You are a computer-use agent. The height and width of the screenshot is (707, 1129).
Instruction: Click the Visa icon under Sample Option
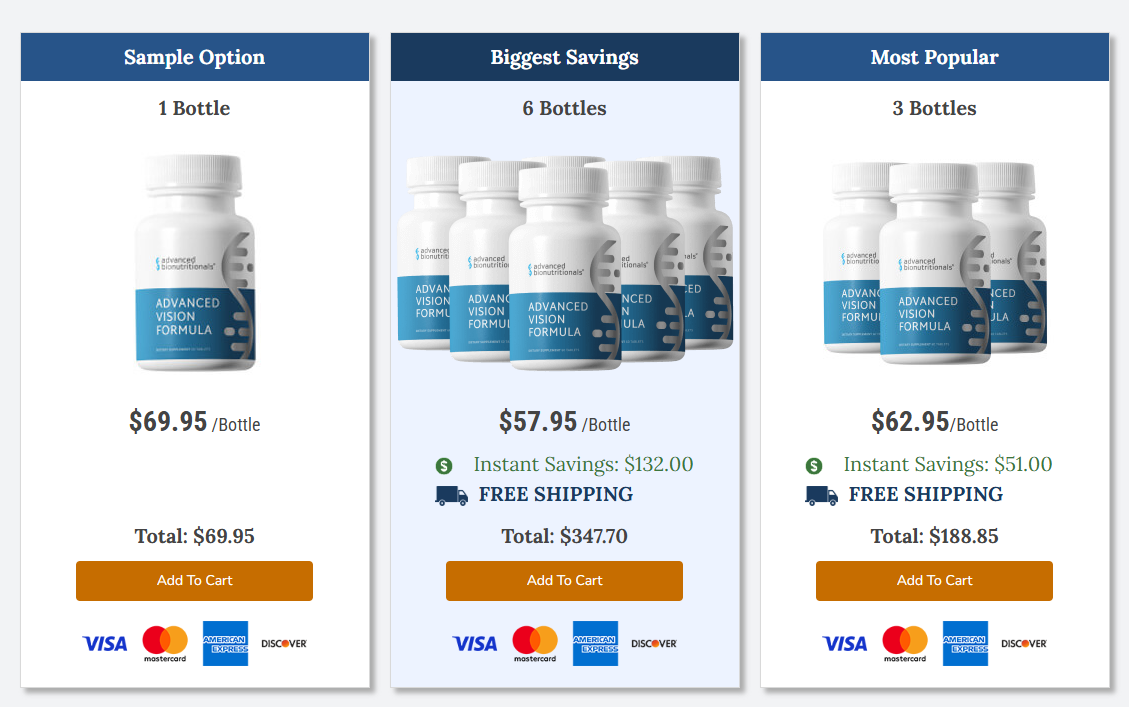pos(104,643)
